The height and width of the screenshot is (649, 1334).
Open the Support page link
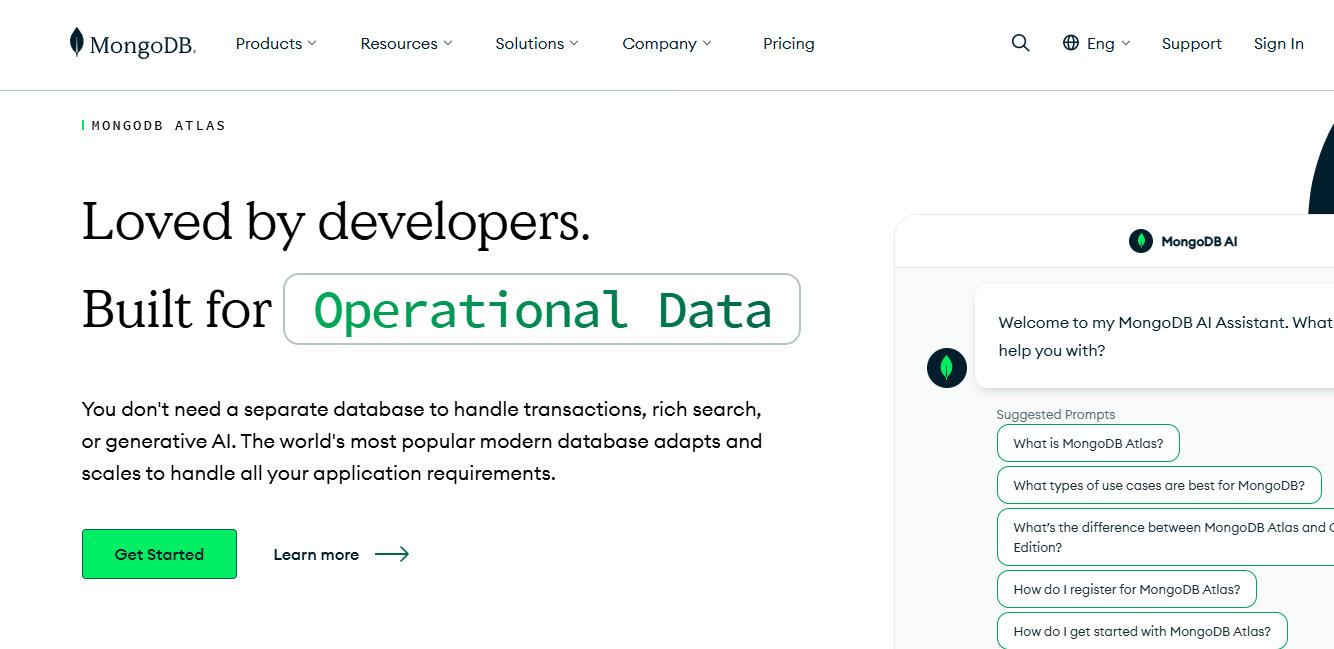coord(1191,43)
